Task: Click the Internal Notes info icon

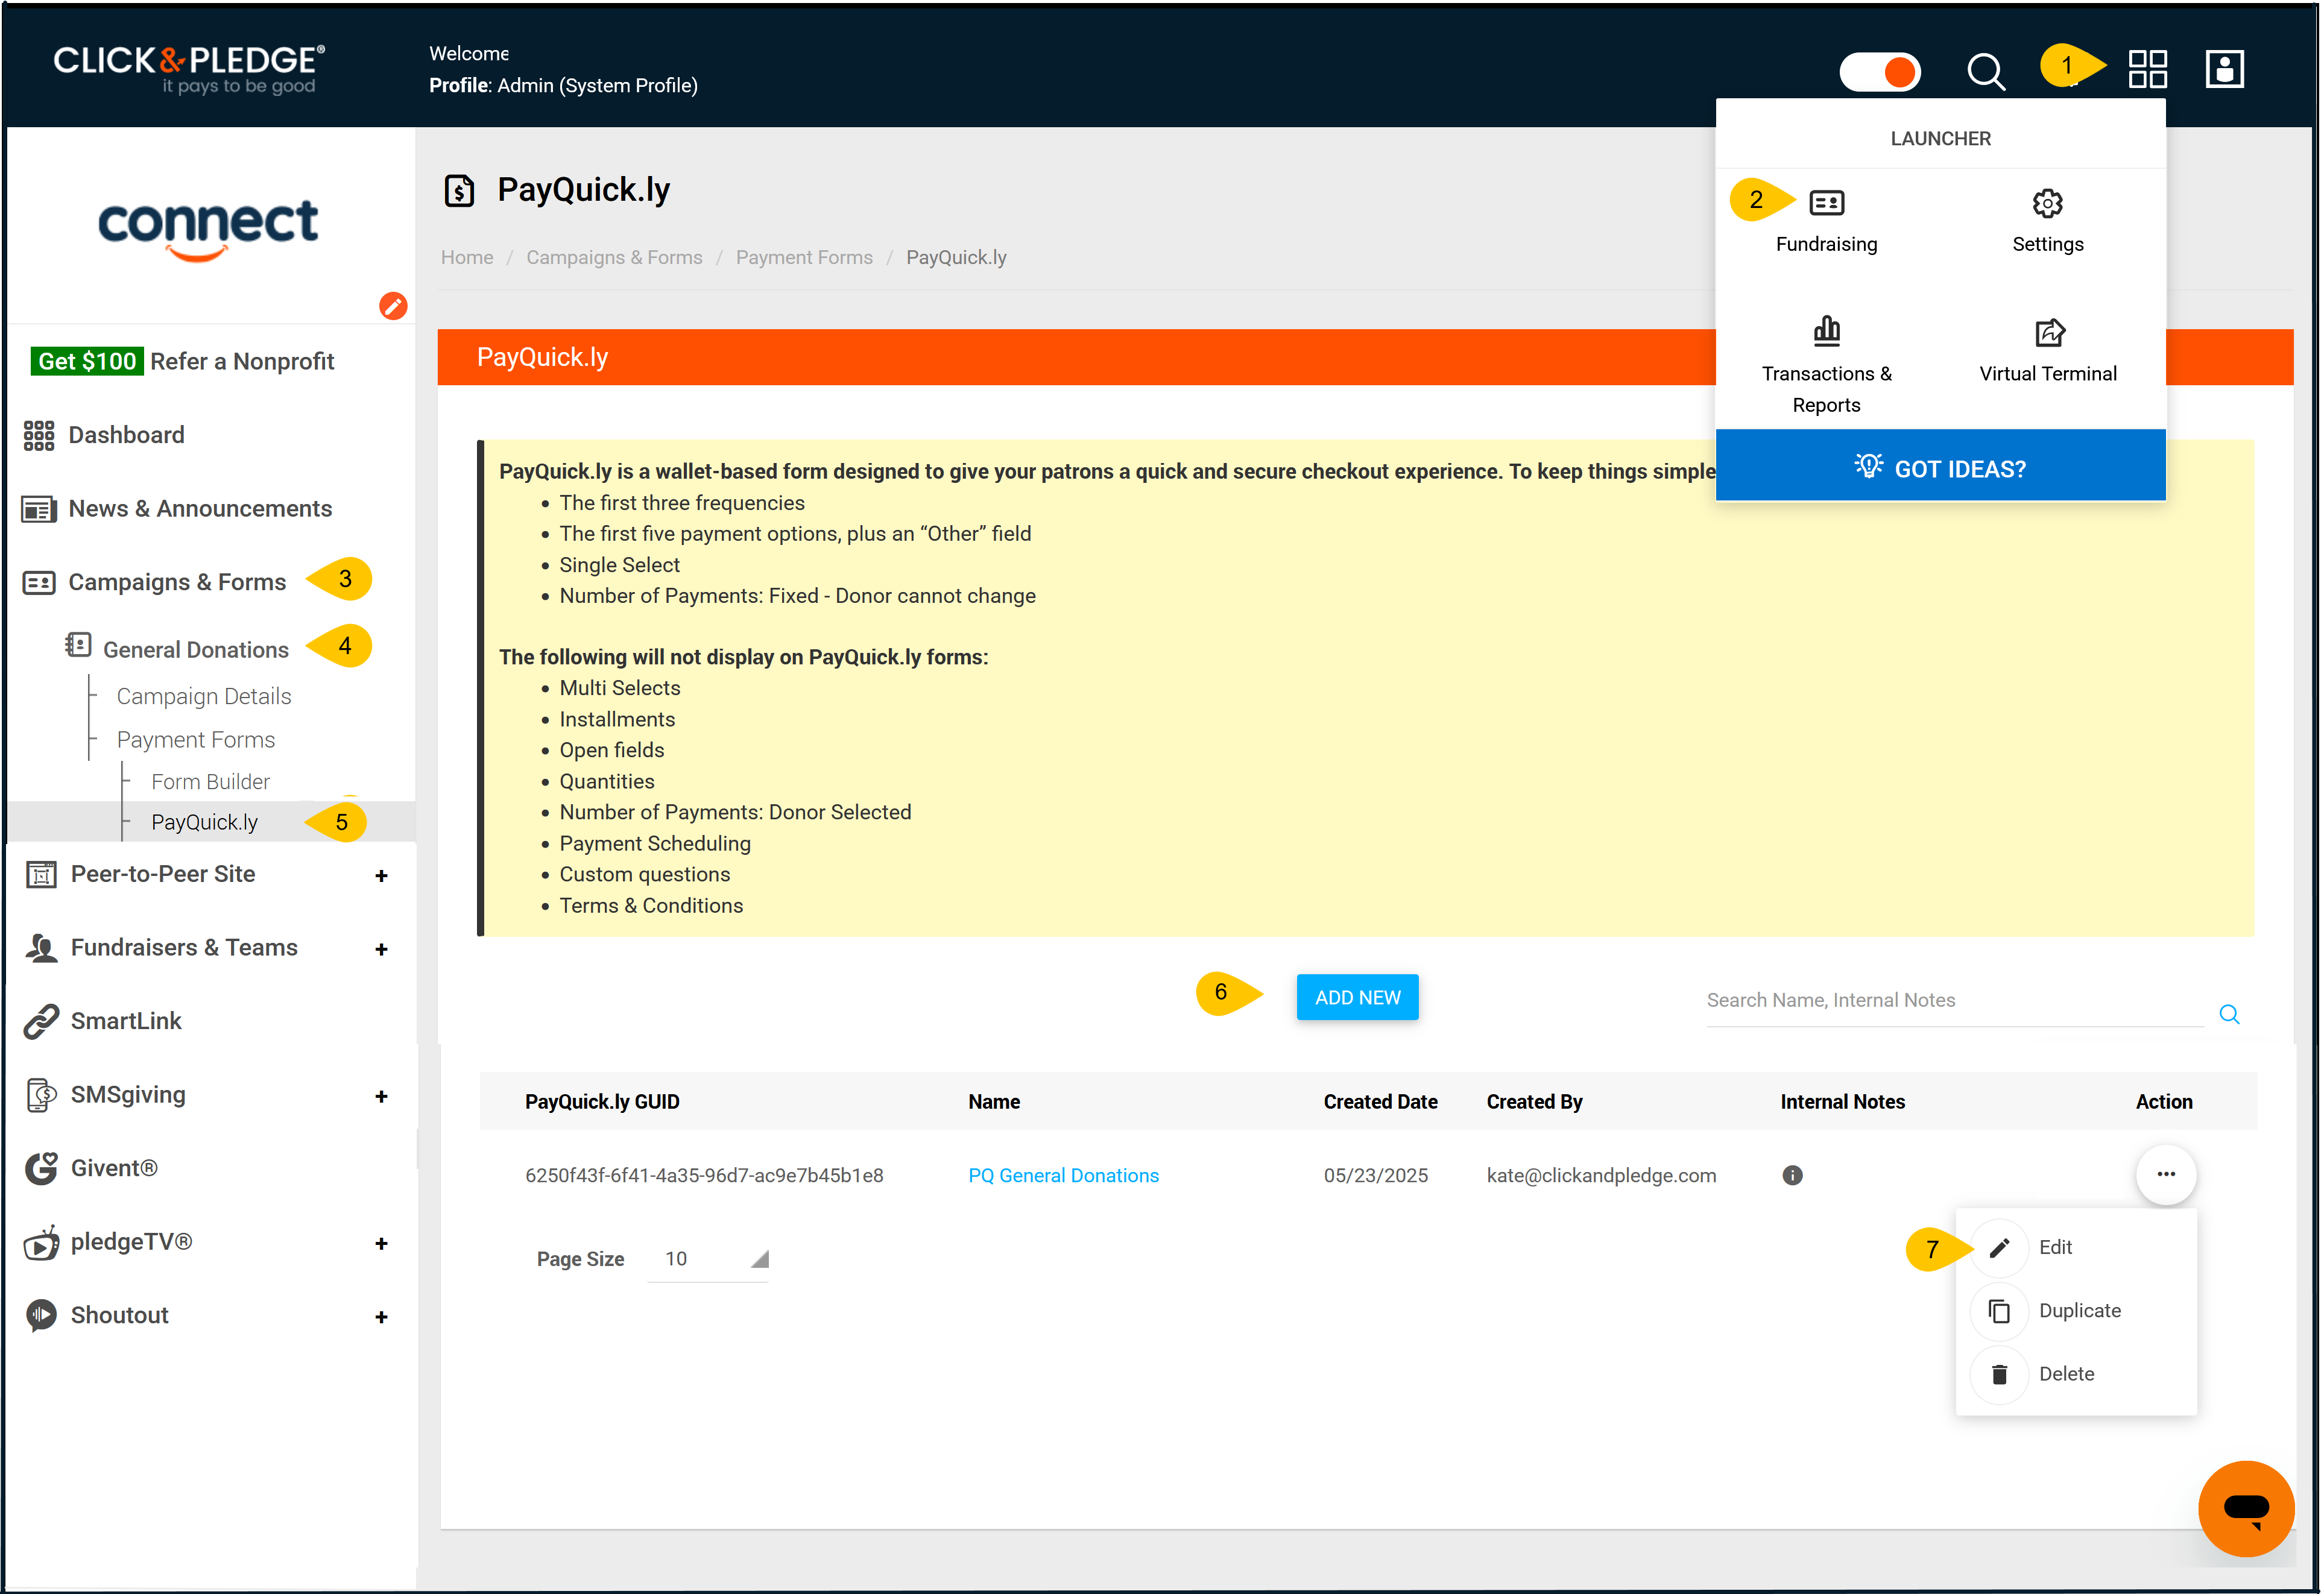Action: tap(1792, 1176)
